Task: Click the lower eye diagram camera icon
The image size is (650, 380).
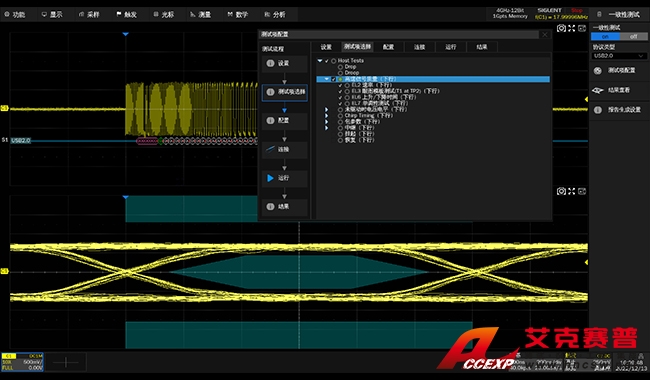Action: [561, 191]
